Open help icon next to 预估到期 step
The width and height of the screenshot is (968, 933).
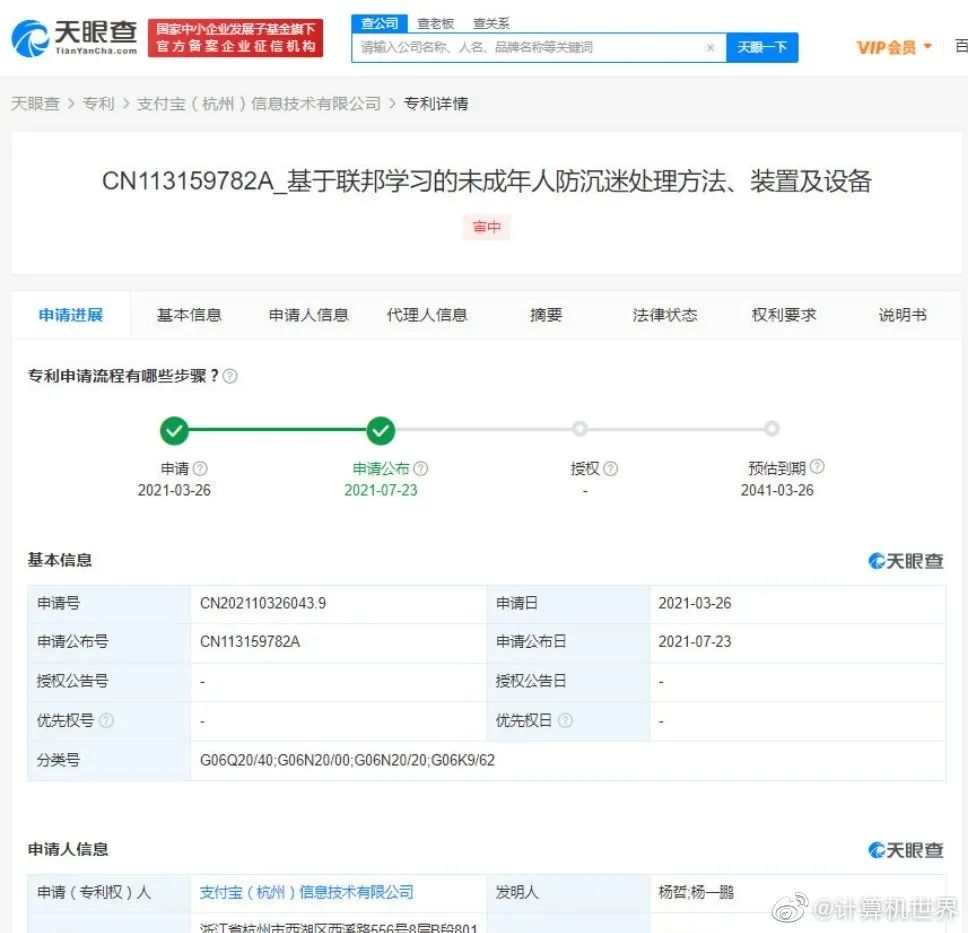point(817,467)
